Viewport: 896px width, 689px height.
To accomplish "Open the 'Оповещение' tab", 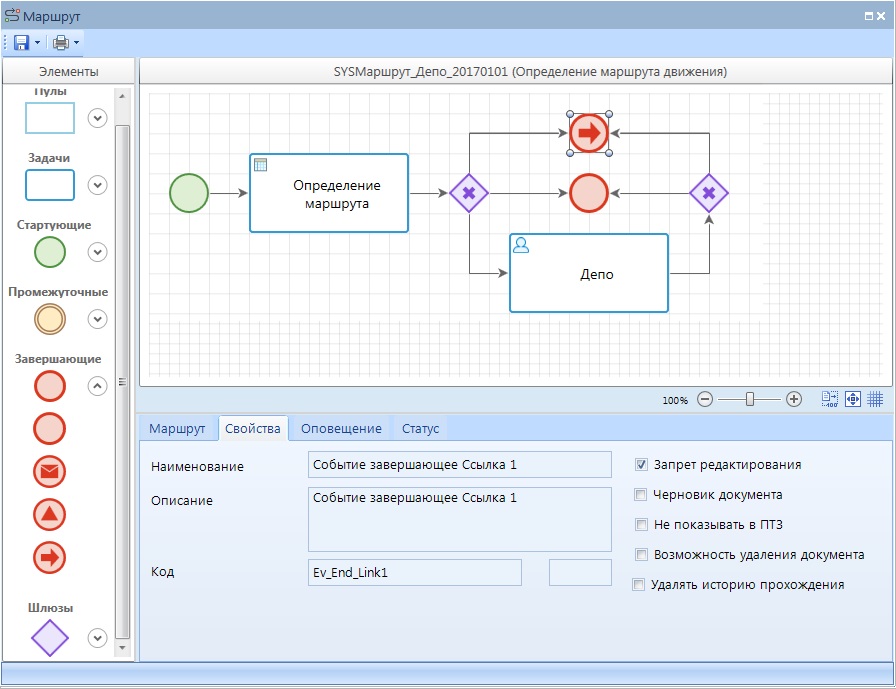I will tap(341, 428).
